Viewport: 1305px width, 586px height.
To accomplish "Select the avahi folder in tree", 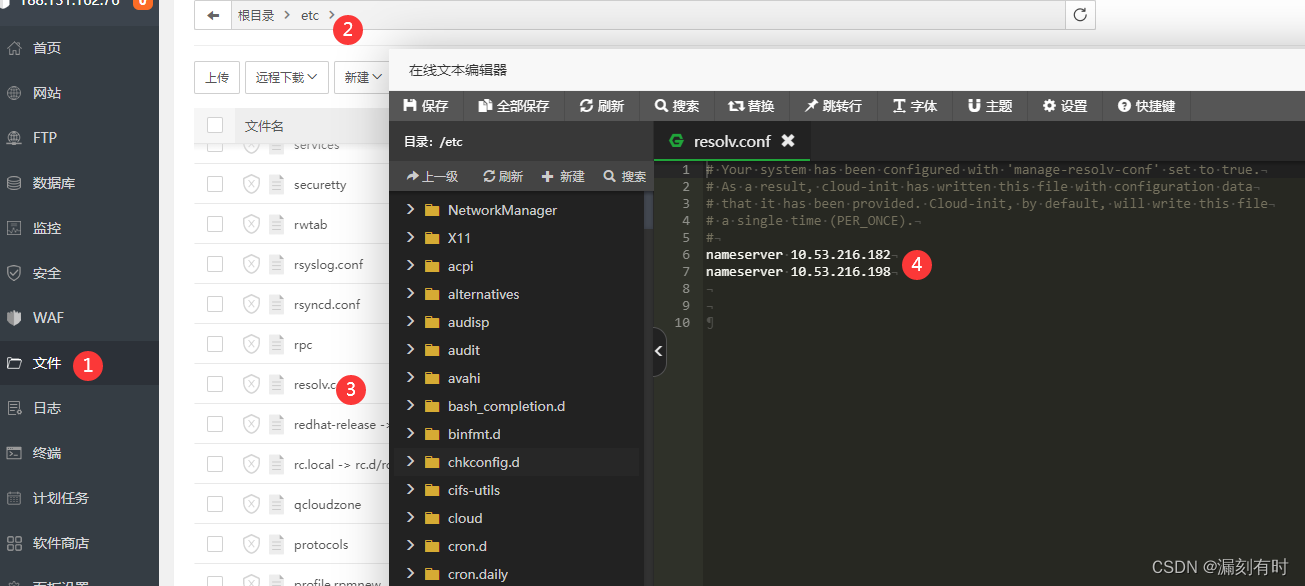I will [516, 378].
